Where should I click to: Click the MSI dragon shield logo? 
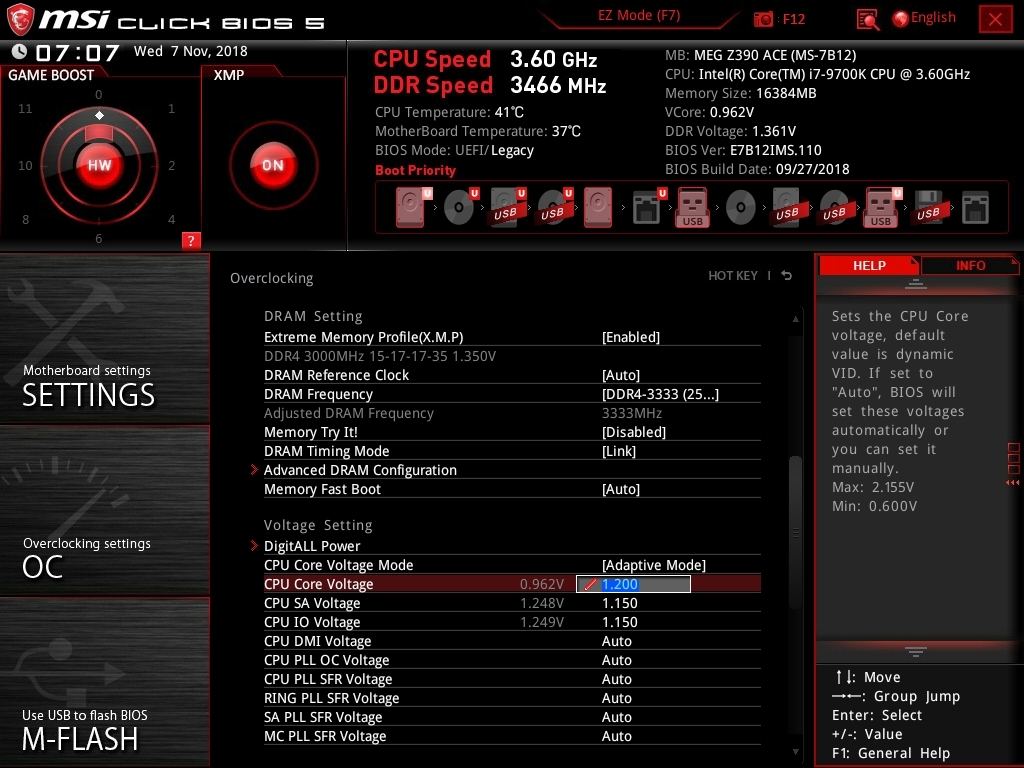20,20
